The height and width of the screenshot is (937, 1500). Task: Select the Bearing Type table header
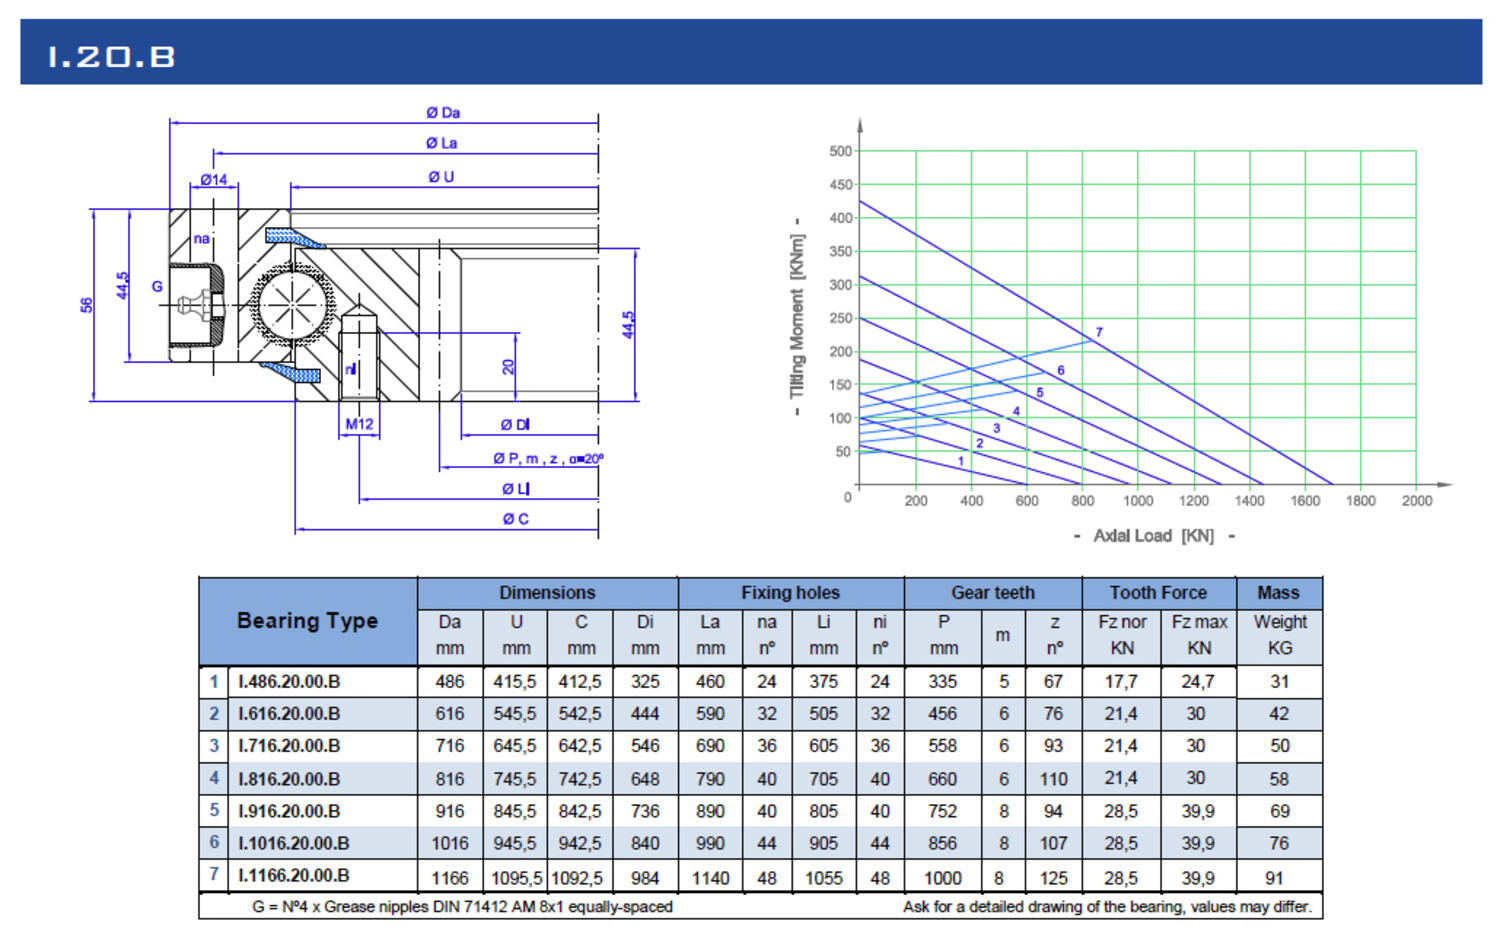click(307, 621)
